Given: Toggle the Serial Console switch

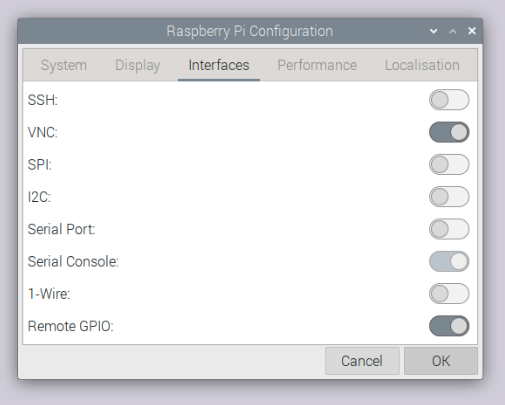Looking at the screenshot, I should coord(449,261).
